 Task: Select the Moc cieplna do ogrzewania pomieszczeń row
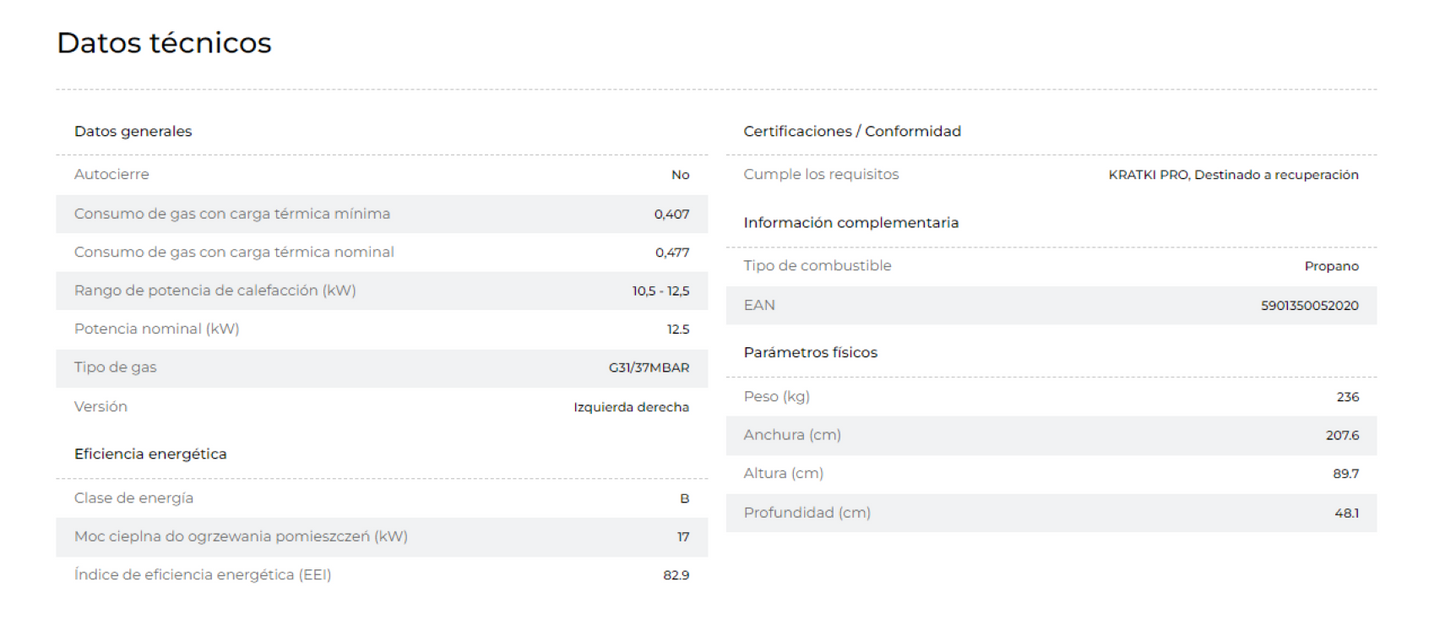pyautogui.click(x=382, y=537)
